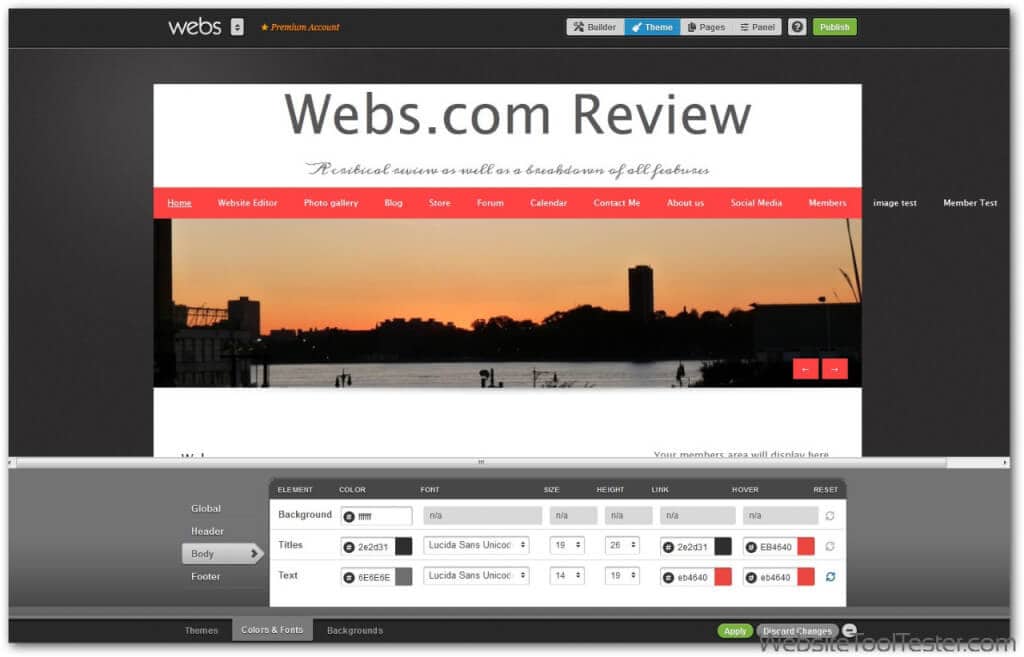Select the Global section
1024x657 pixels.
(206, 508)
